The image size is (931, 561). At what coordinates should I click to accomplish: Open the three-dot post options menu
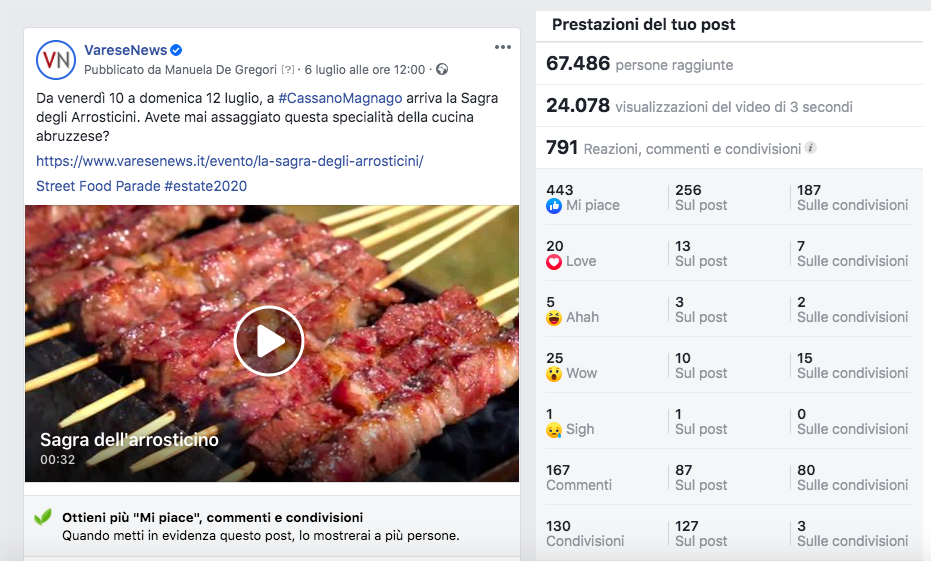[x=503, y=47]
